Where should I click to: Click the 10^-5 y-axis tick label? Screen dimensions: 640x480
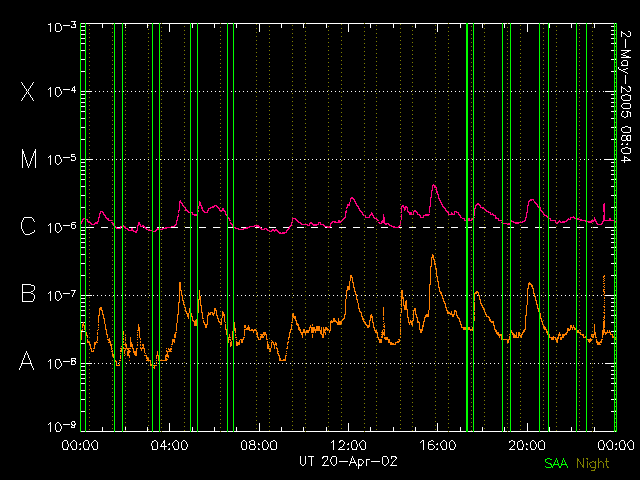coord(62,160)
